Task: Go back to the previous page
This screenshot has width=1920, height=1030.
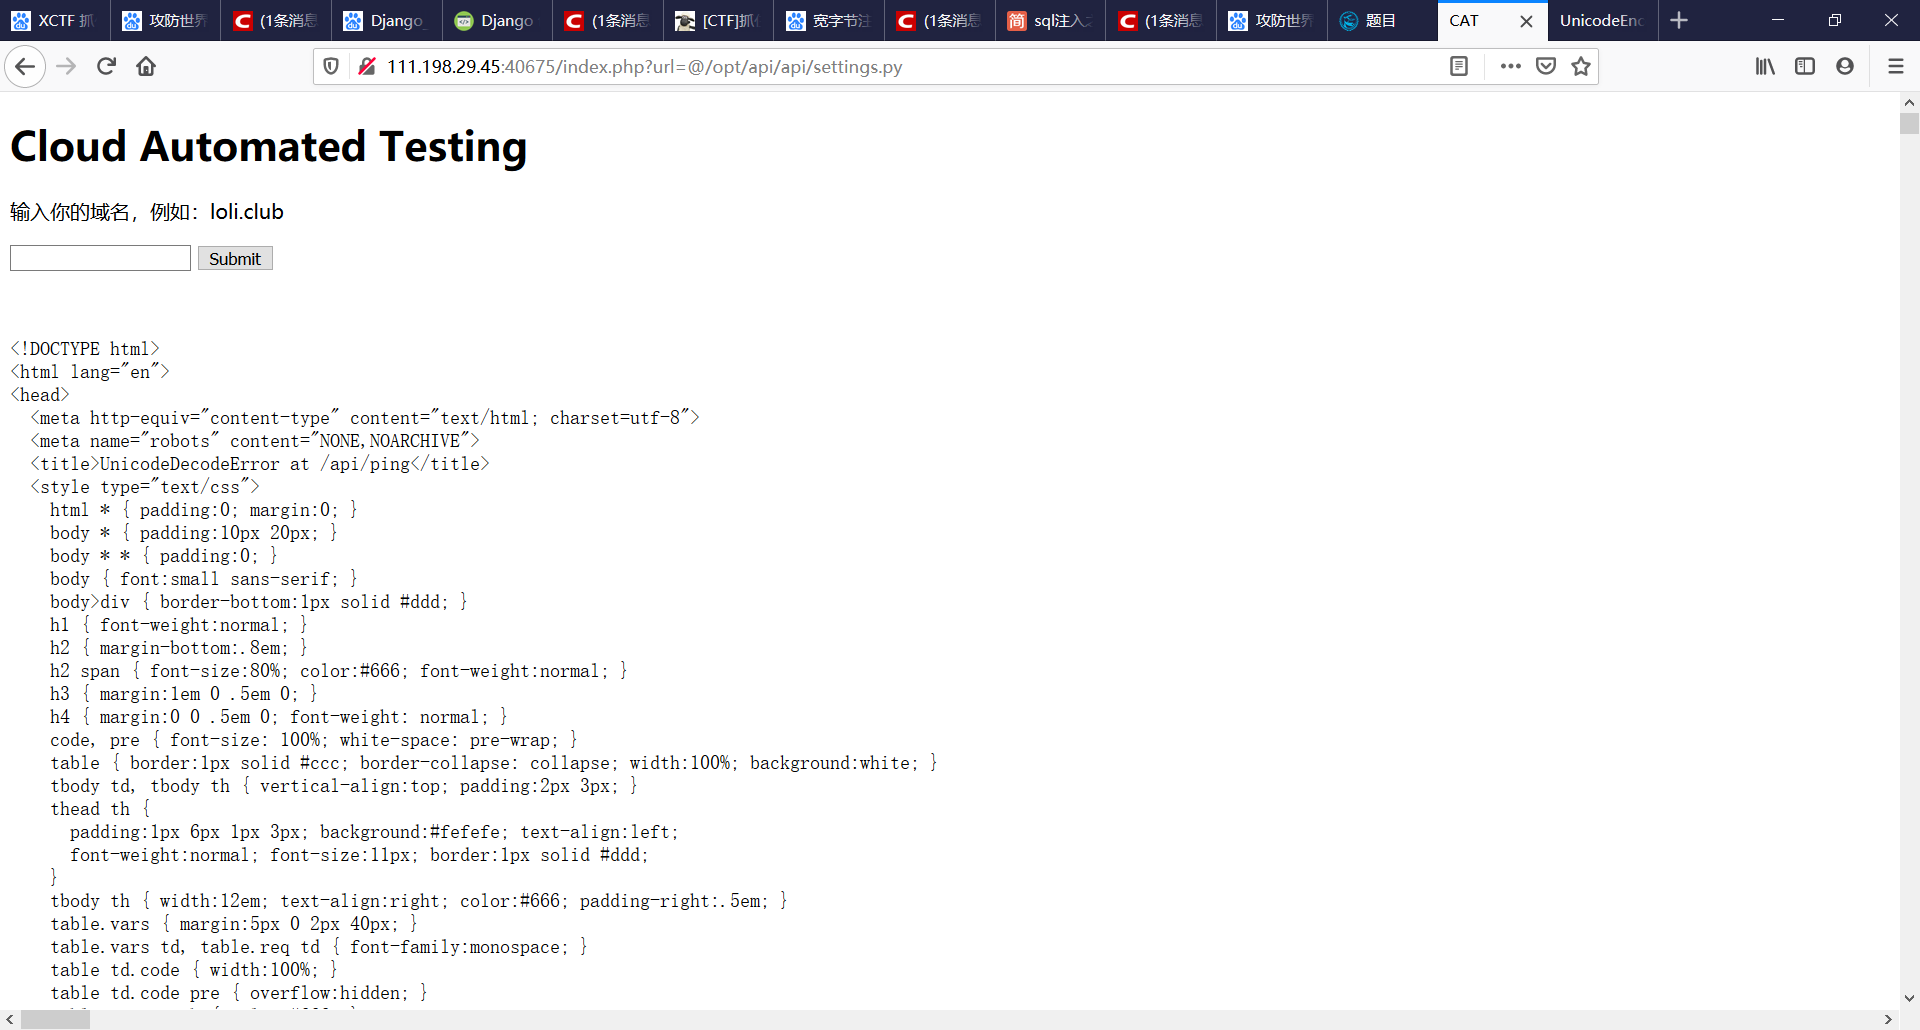Action: tap(25, 67)
